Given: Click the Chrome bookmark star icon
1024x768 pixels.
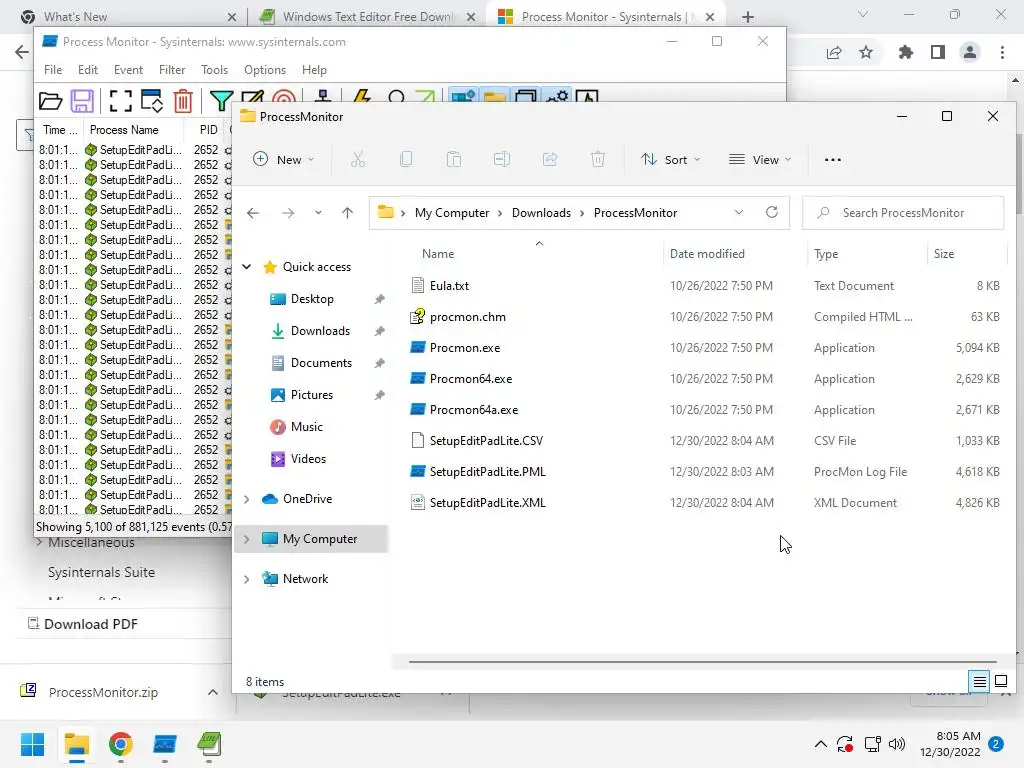Looking at the screenshot, I should point(866,52).
